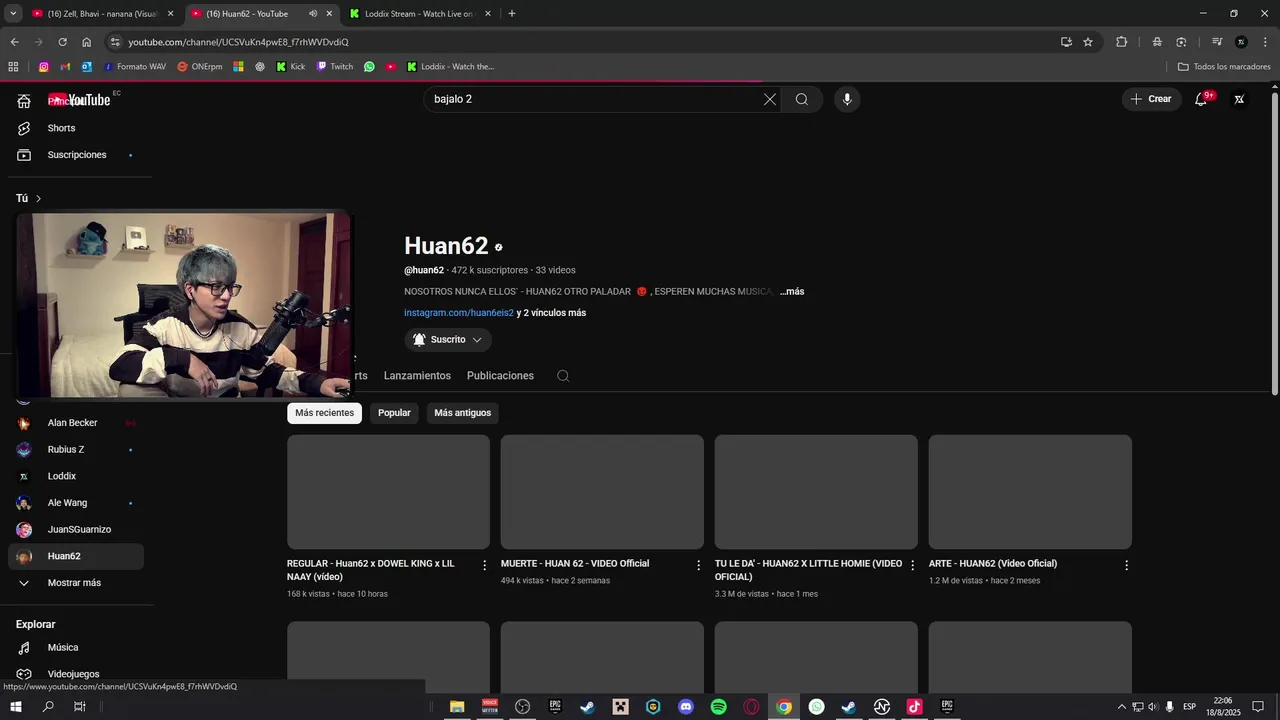This screenshot has height=720, width=1280.
Task: Open Suscripciones in the sidebar
Action: [x=76, y=155]
